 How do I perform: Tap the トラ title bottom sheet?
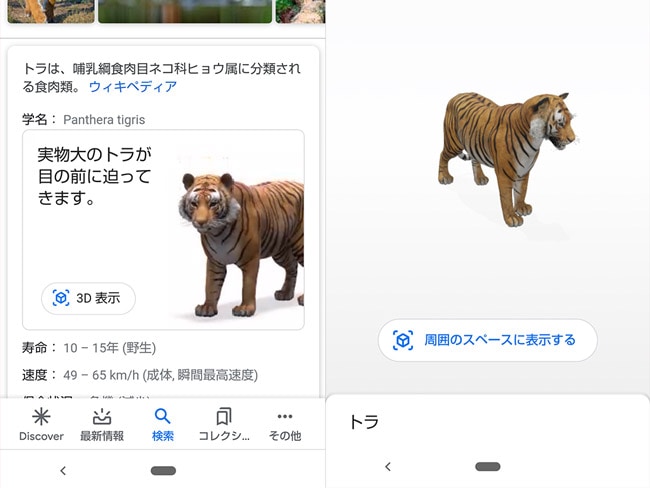point(364,422)
